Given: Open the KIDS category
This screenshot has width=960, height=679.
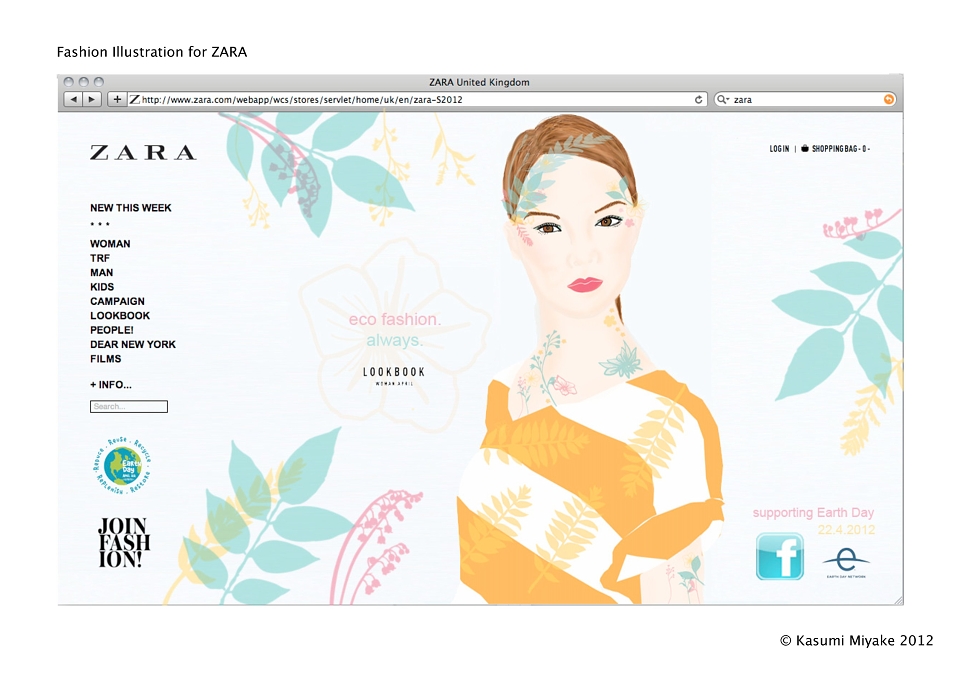Looking at the screenshot, I should click(x=102, y=287).
